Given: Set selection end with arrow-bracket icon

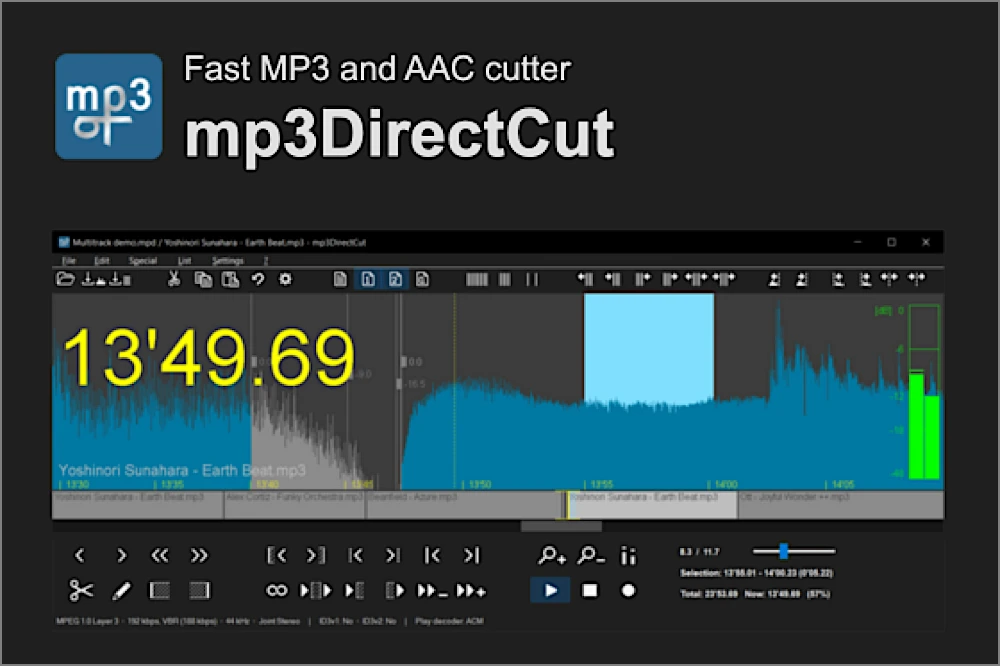Looking at the screenshot, I should coord(315,556).
